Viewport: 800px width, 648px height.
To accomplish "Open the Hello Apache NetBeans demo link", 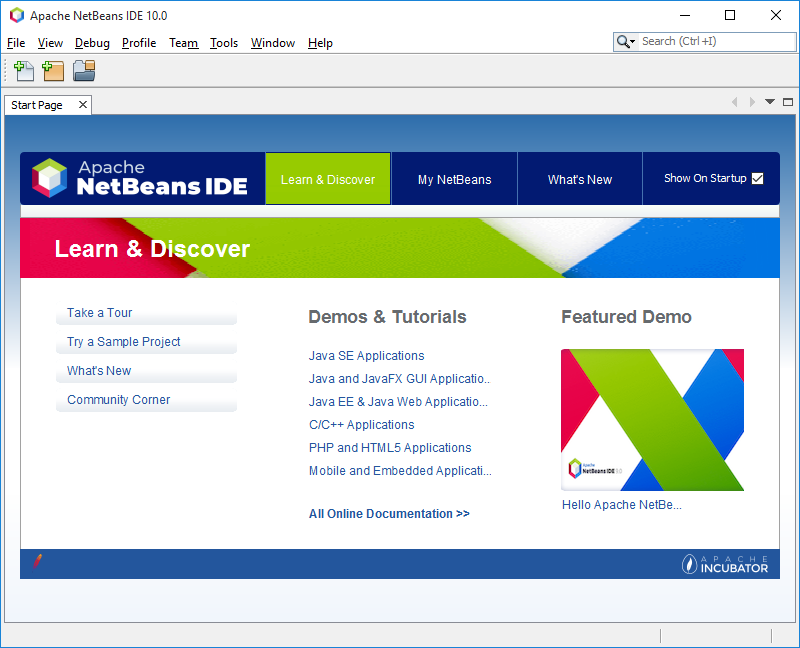I will point(621,505).
